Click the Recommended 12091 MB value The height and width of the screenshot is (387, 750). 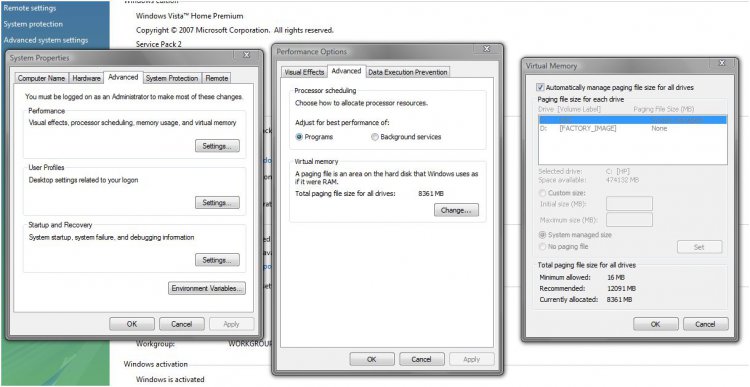621,288
